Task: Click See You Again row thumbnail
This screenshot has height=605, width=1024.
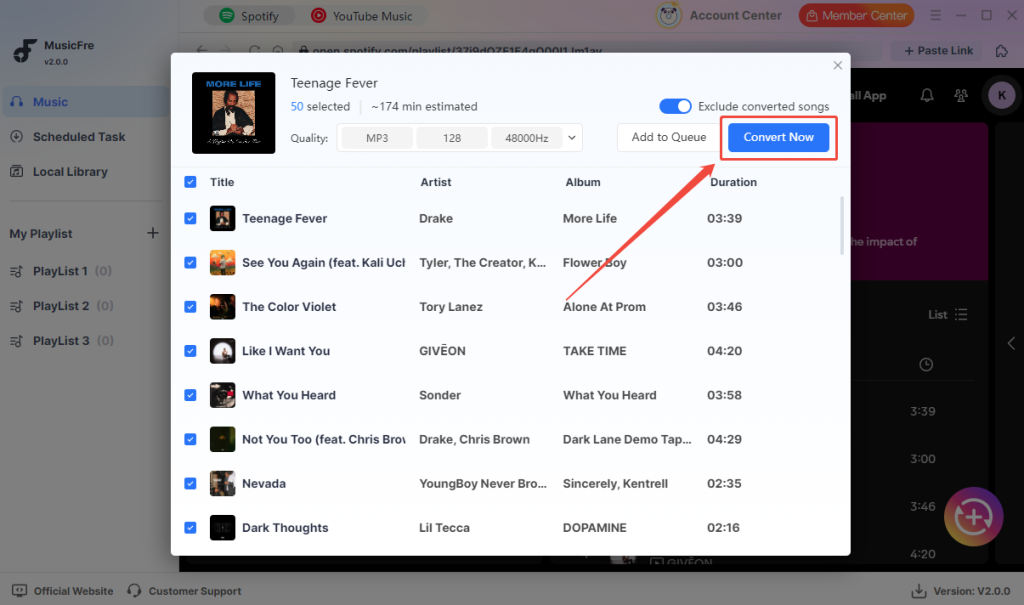Action: [x=222, y=263]
